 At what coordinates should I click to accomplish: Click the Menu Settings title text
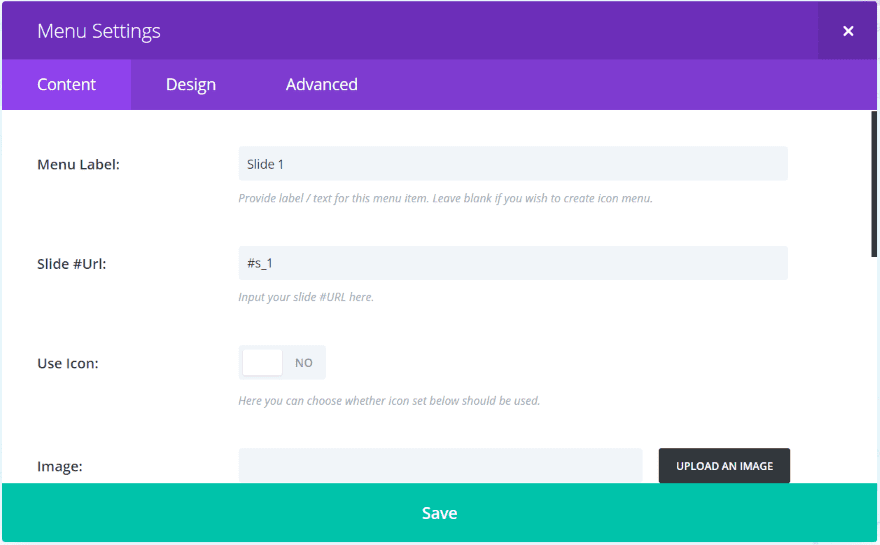tap(99, 31)
